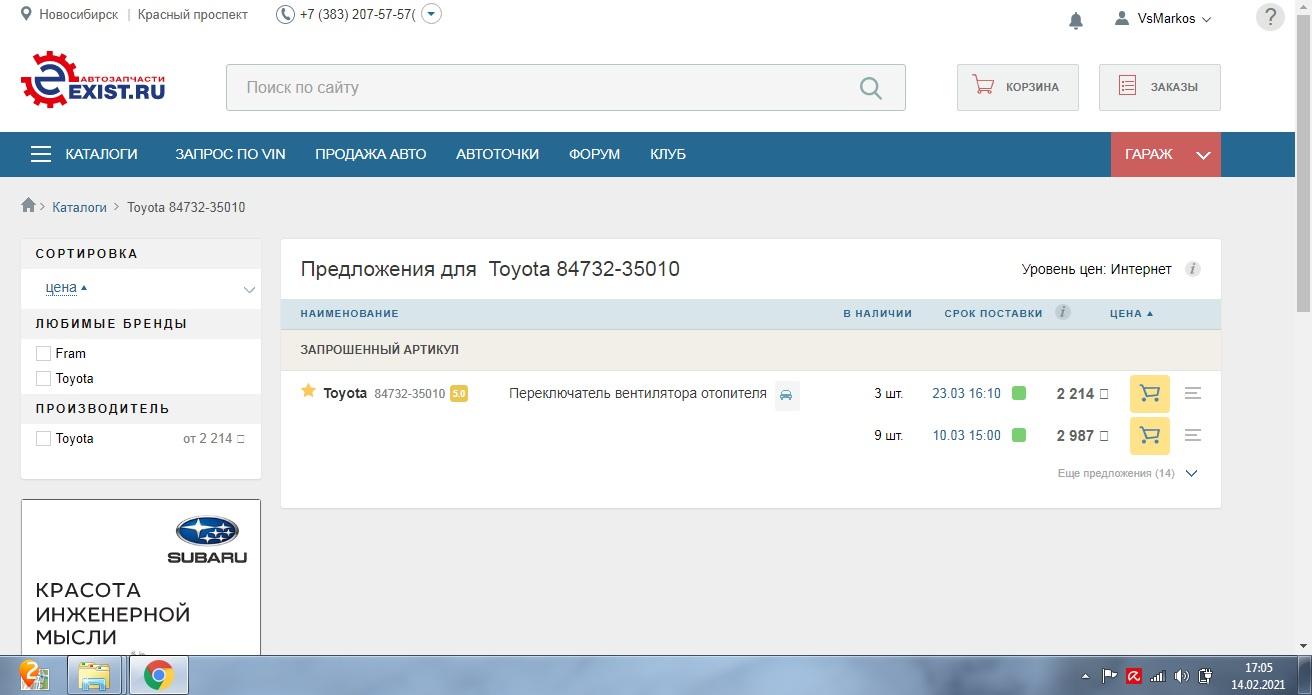The image size is (1312, 695).
Task: Click the network signal tray icon
Action: (x=1158, y=675)
